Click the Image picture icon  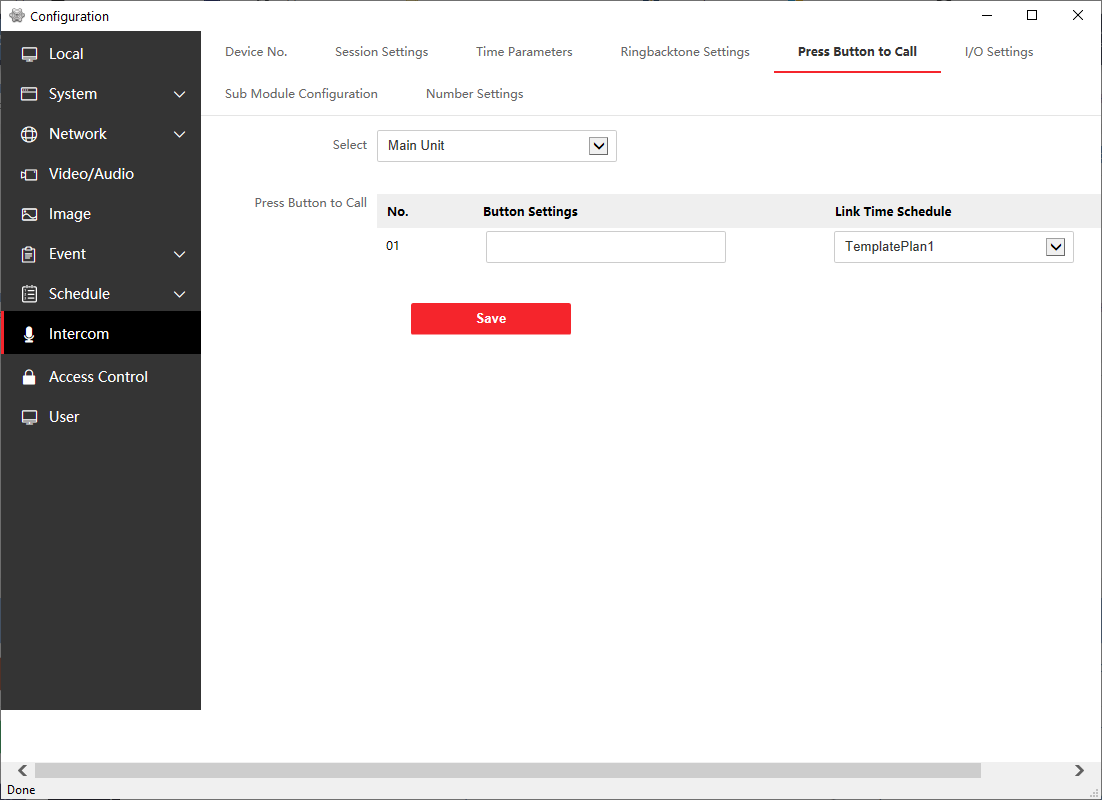[x=29, y=214]
